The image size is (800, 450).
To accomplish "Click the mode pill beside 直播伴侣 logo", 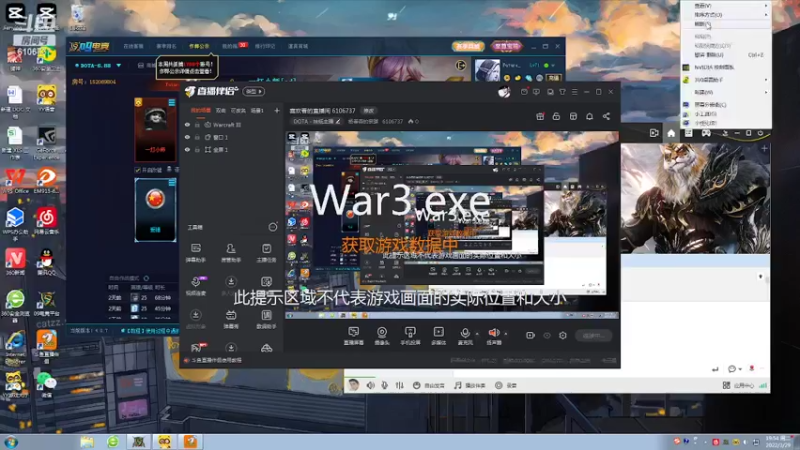I will 254,92.
